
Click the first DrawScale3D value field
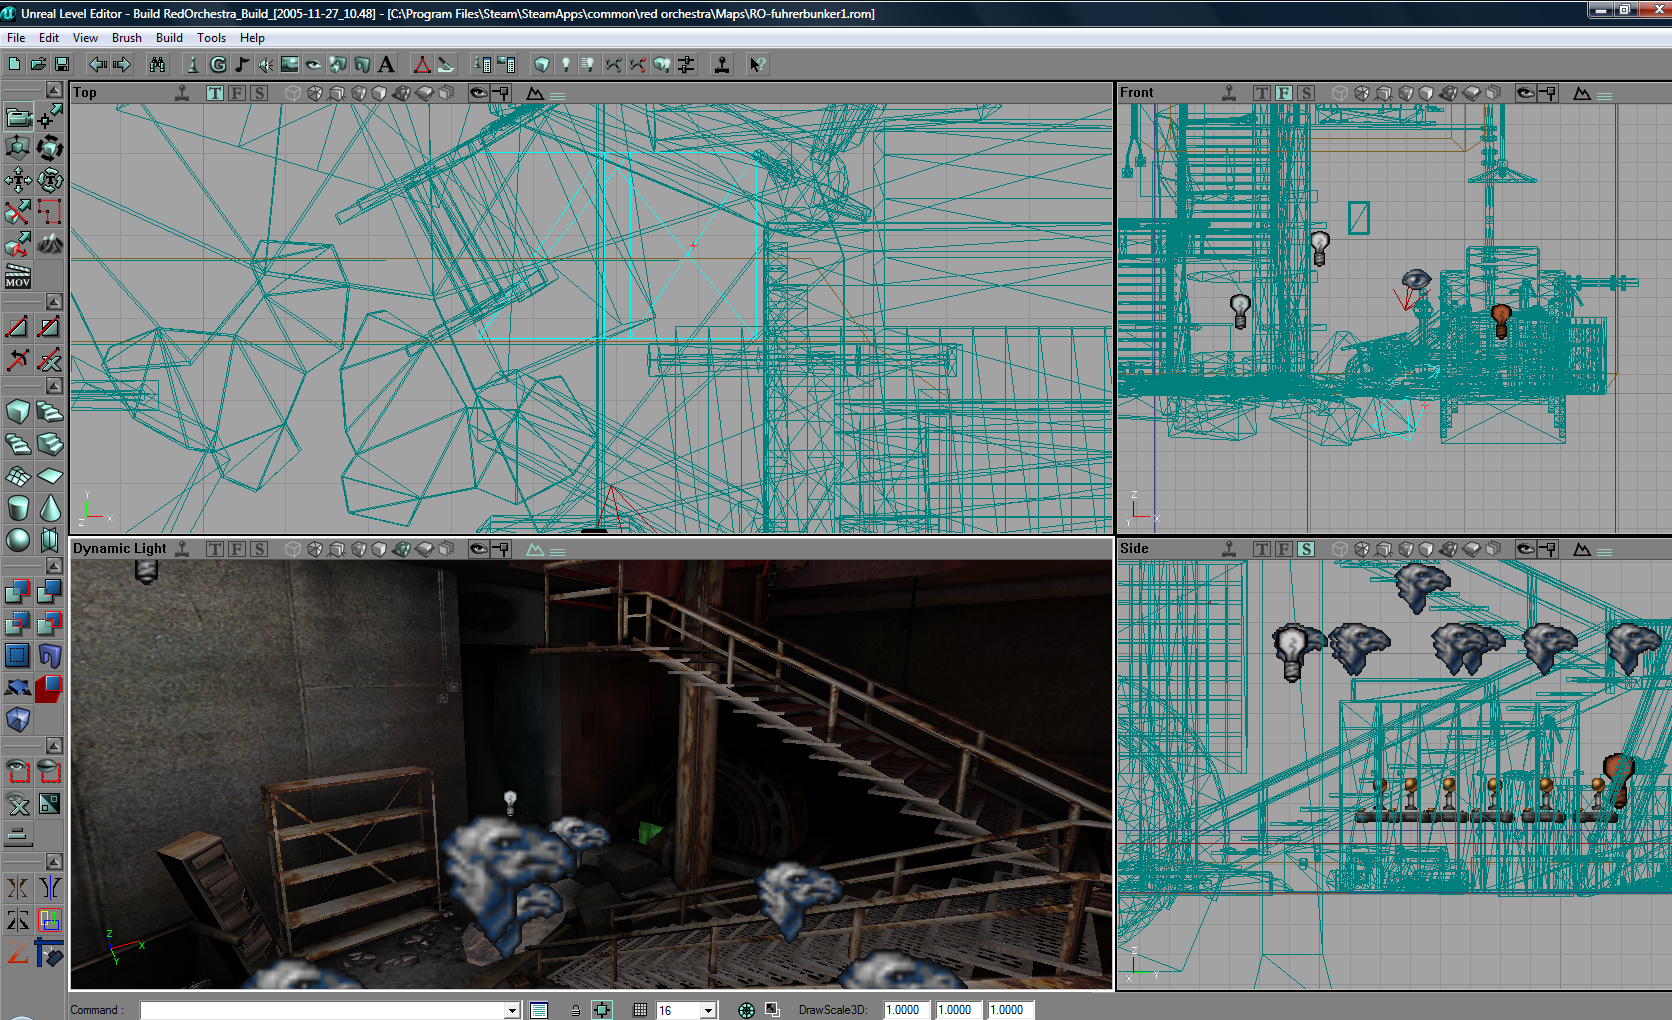pyautogui.click(x=907, y=1010)
